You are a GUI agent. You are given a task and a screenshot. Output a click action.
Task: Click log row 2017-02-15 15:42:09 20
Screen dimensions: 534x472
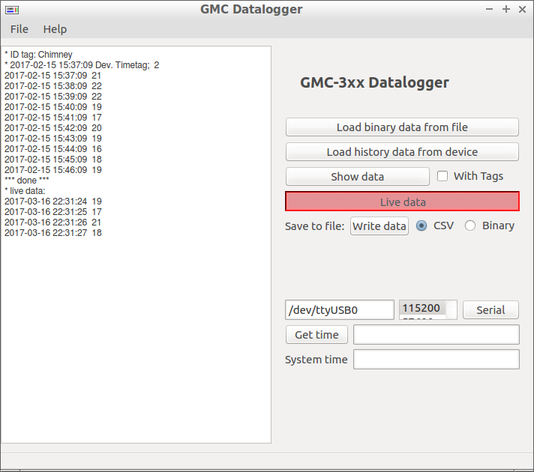[53, 128]
